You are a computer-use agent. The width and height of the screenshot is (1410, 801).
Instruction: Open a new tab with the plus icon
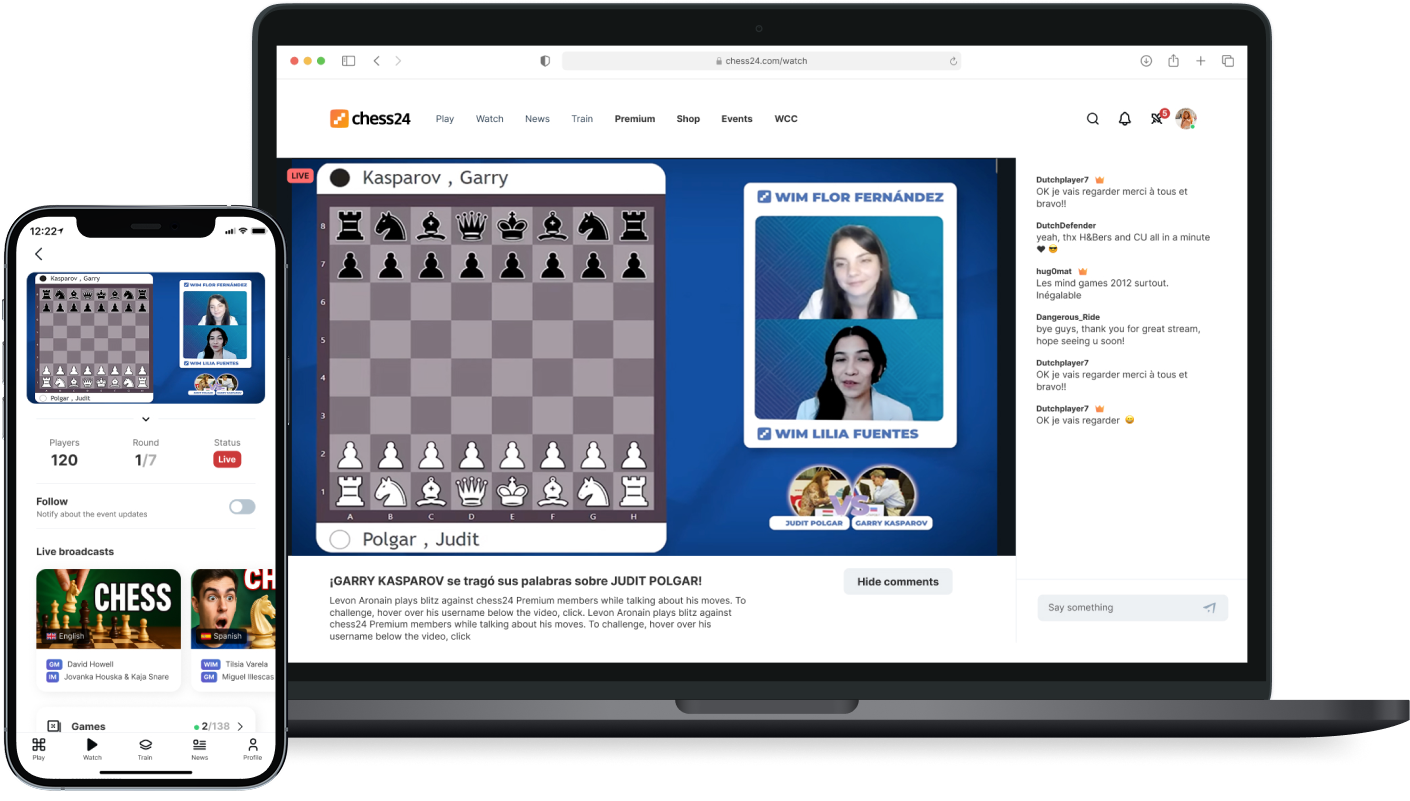(x=1201, y=61)
